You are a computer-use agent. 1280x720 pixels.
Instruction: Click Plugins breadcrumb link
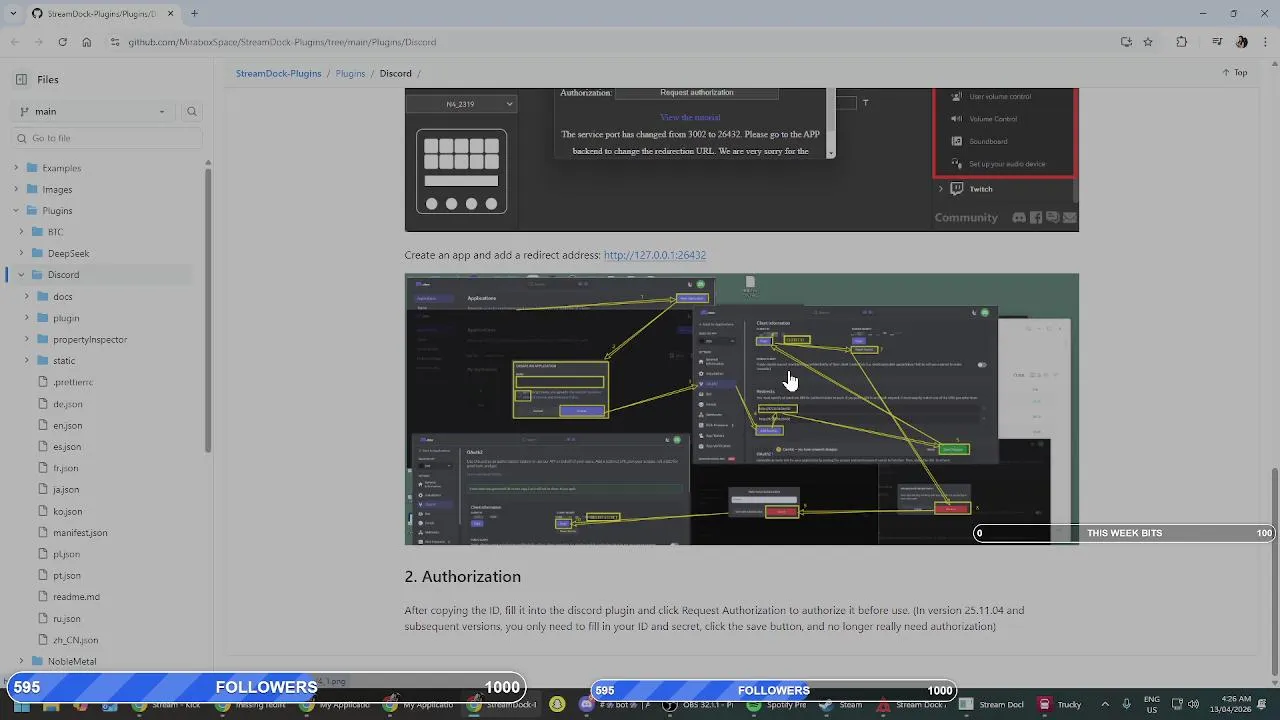[x=350, y=73]
